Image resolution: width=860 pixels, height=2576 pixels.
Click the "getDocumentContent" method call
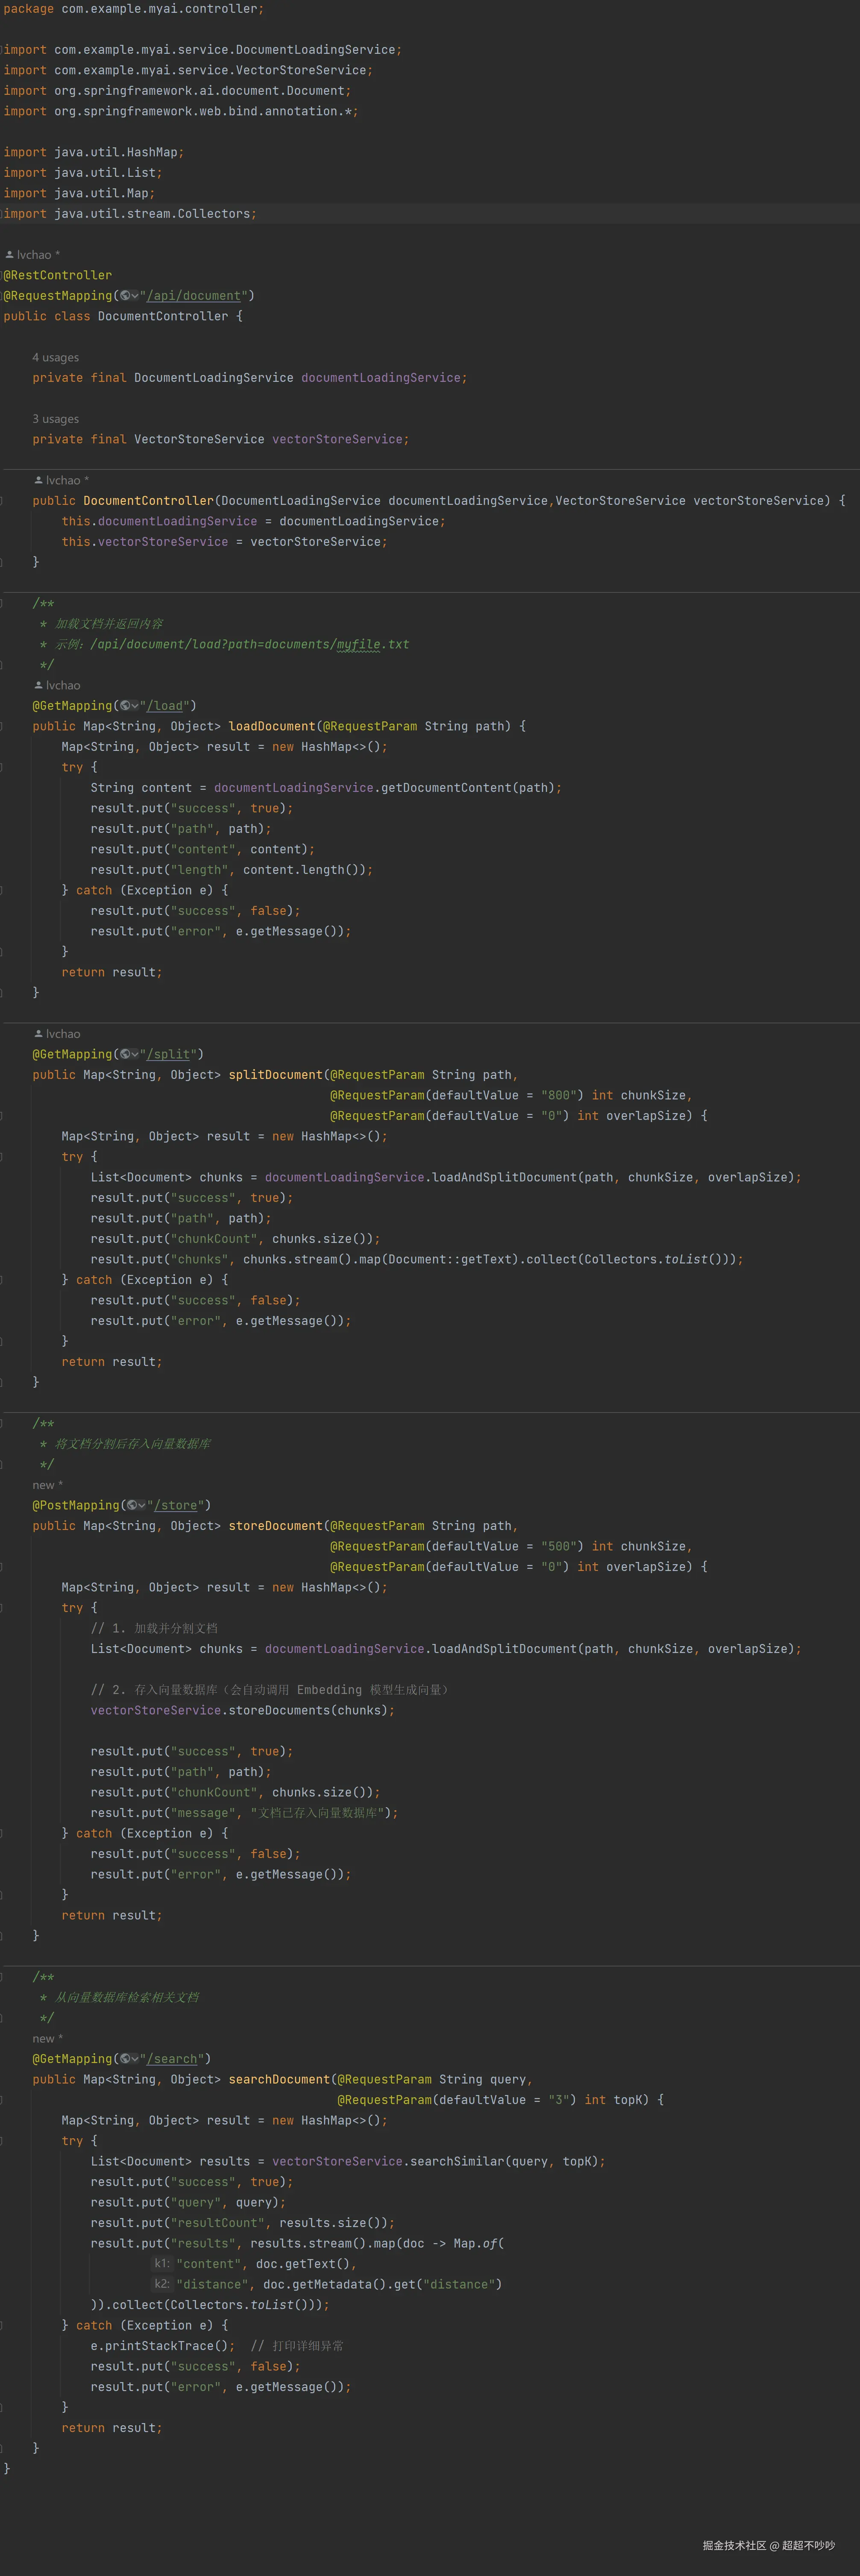446,788
